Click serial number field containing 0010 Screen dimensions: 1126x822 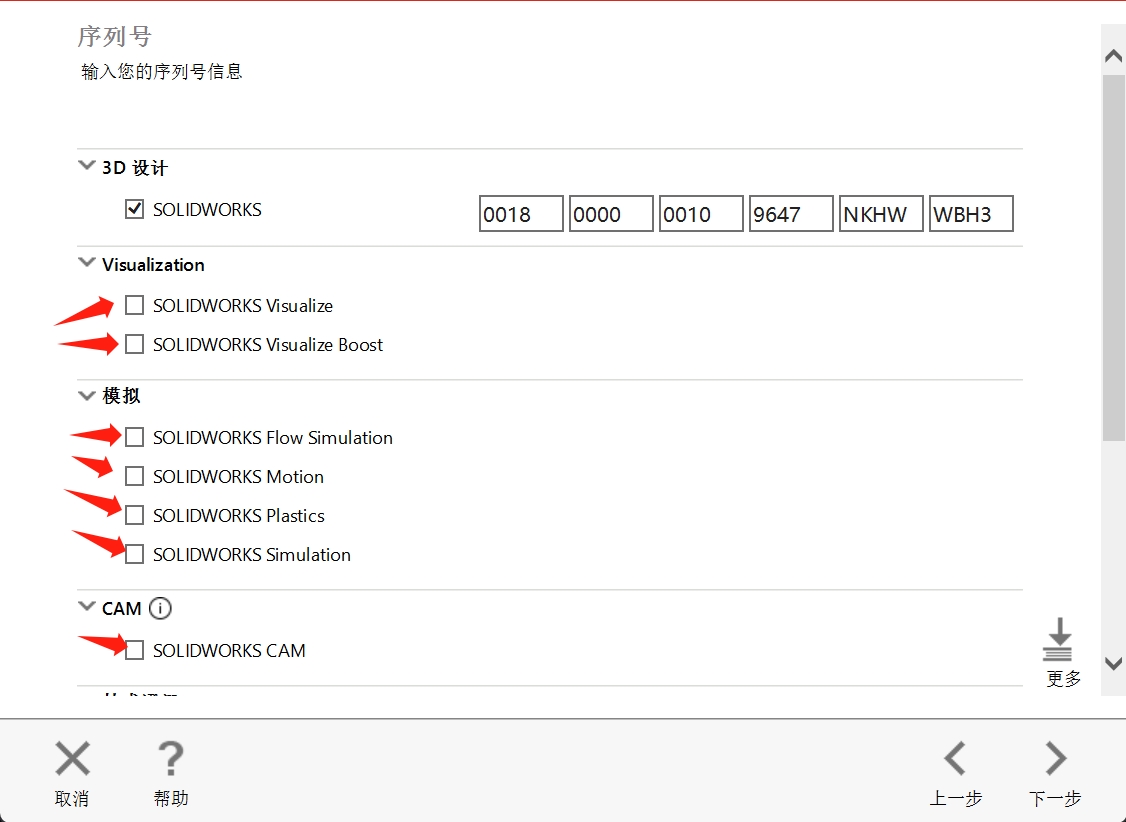tap(702, 214)
